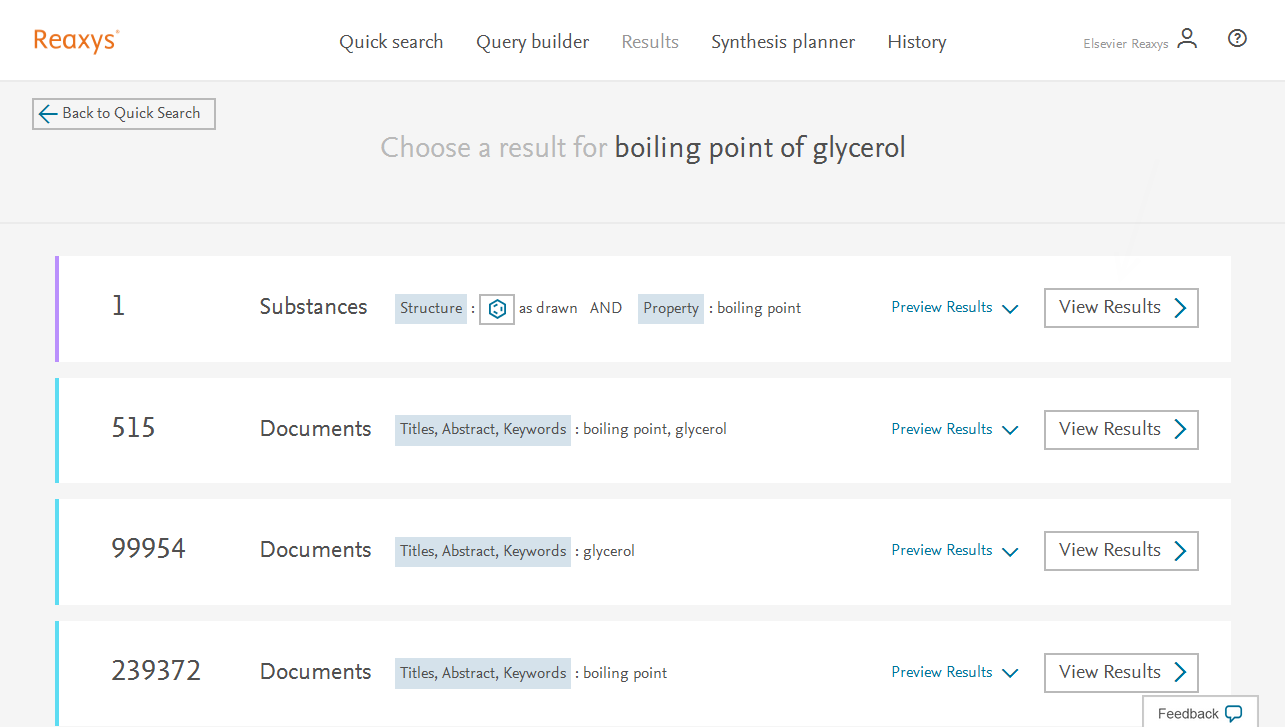Expand Preview Results for 99954 Documents

(x=954, y=551)
